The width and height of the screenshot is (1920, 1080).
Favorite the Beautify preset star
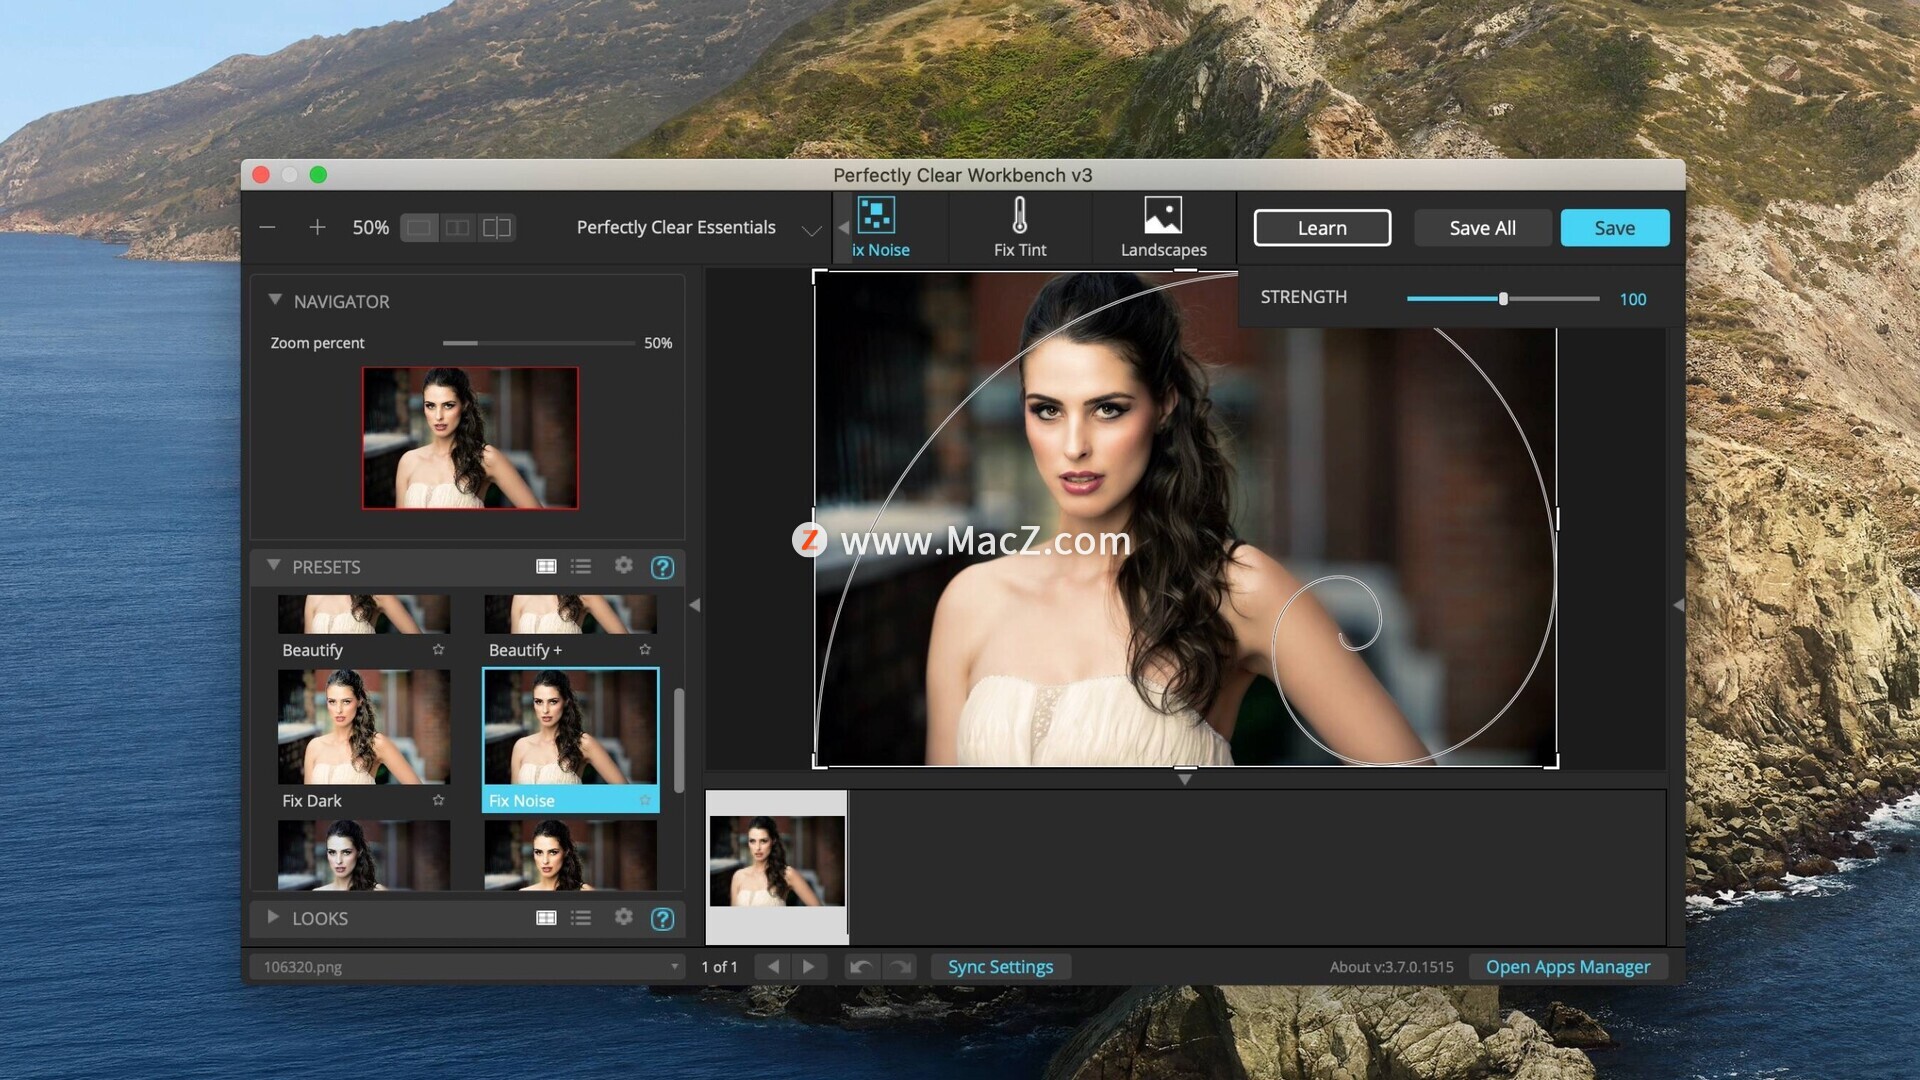pyautogui.click(x=438, y=650)
